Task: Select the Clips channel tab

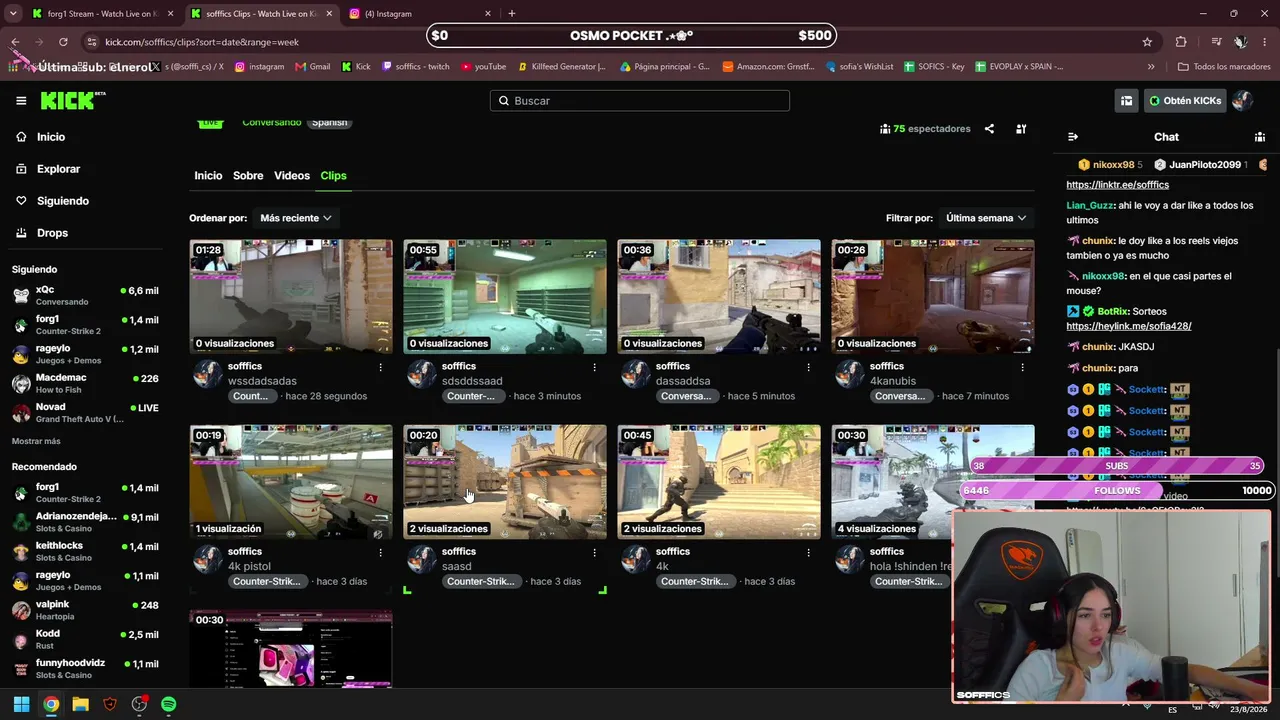Action: (x=333, y=176)
